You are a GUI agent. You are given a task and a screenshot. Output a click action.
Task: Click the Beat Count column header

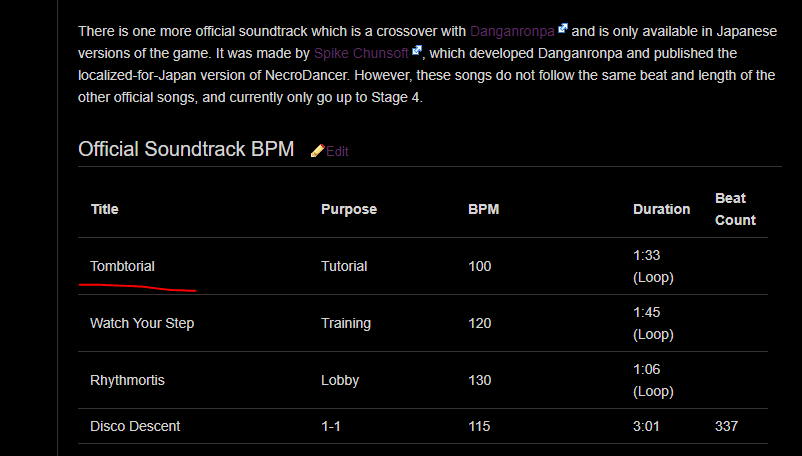735,209
